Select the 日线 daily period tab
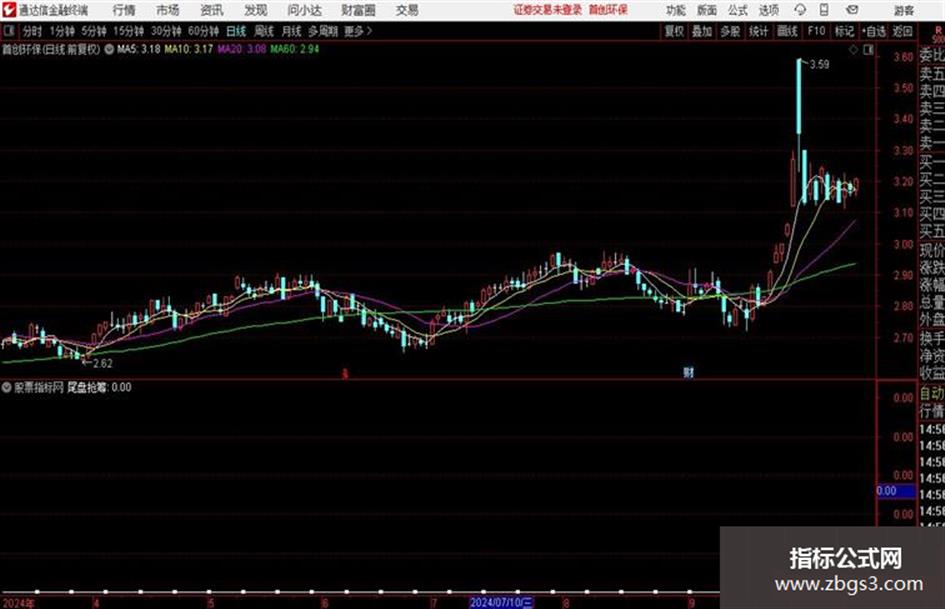This screenshot has height=609, width=945. tap(236, 31)
